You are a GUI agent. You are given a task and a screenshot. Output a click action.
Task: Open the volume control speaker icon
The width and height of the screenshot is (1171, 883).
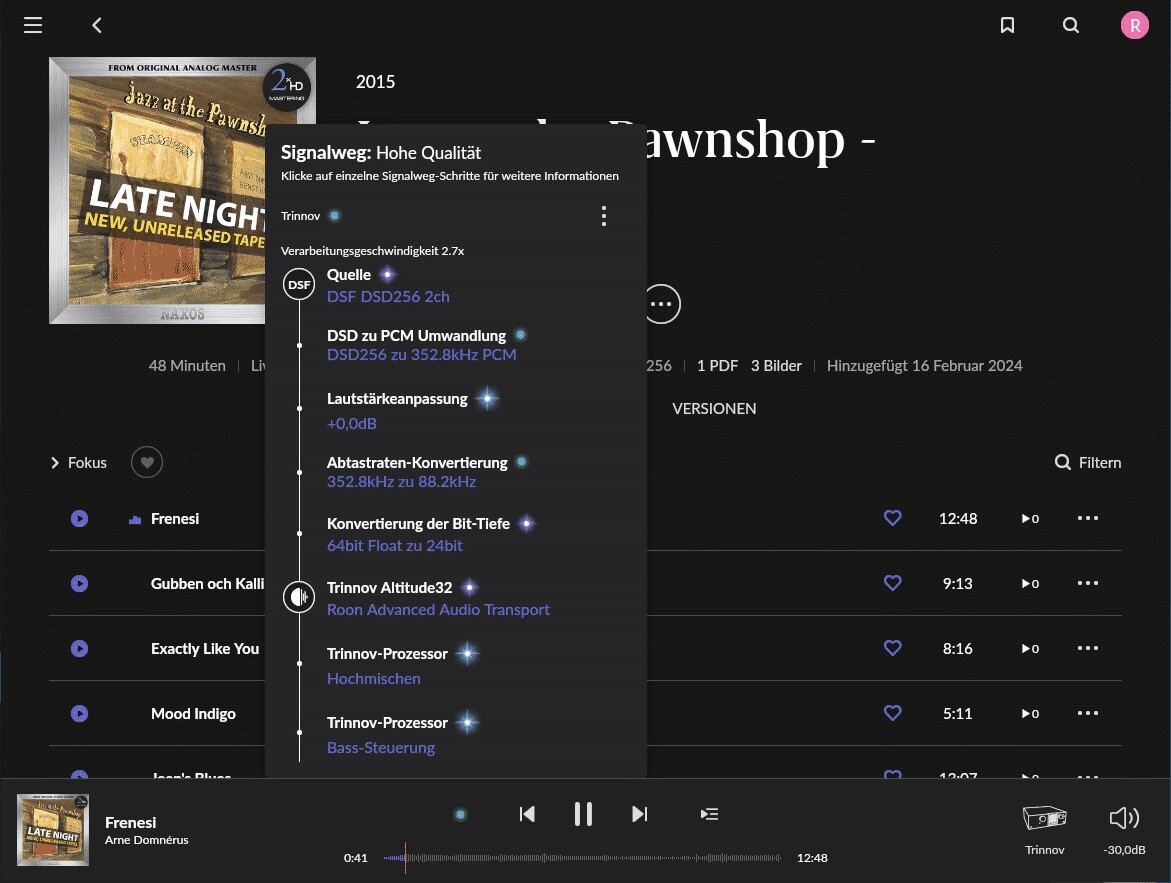coord(1124,818)
